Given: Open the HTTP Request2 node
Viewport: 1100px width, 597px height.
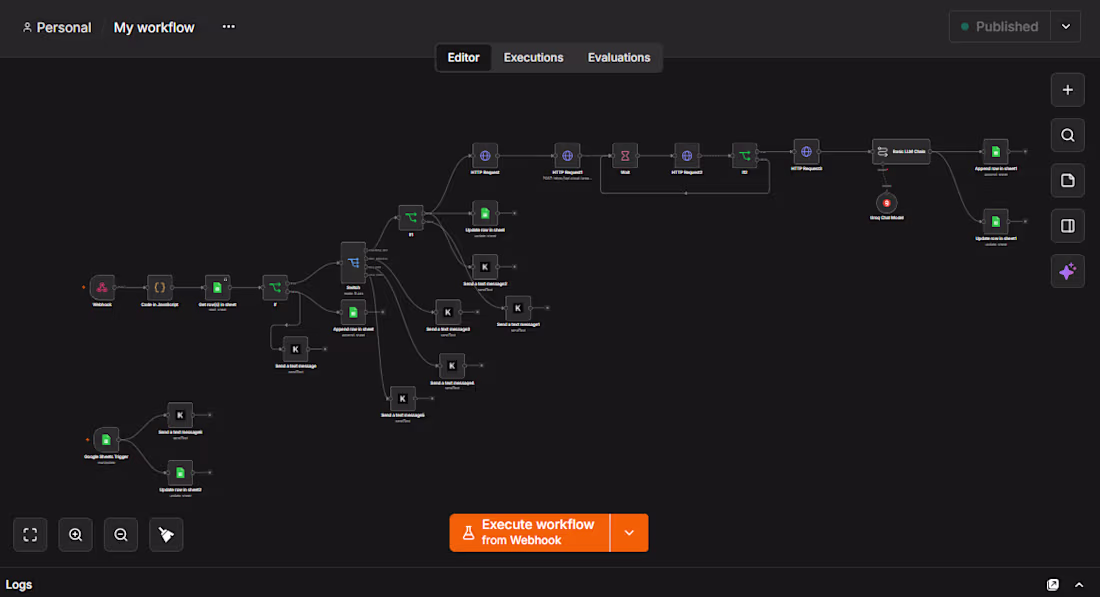Looking at the screenshot, I should click(687, 156).
